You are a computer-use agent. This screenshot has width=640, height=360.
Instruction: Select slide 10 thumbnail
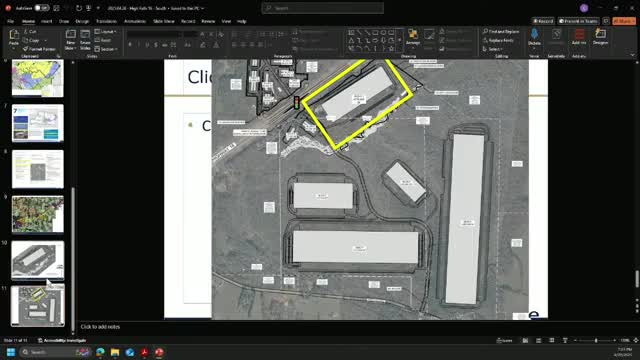[x=38, y=260]
